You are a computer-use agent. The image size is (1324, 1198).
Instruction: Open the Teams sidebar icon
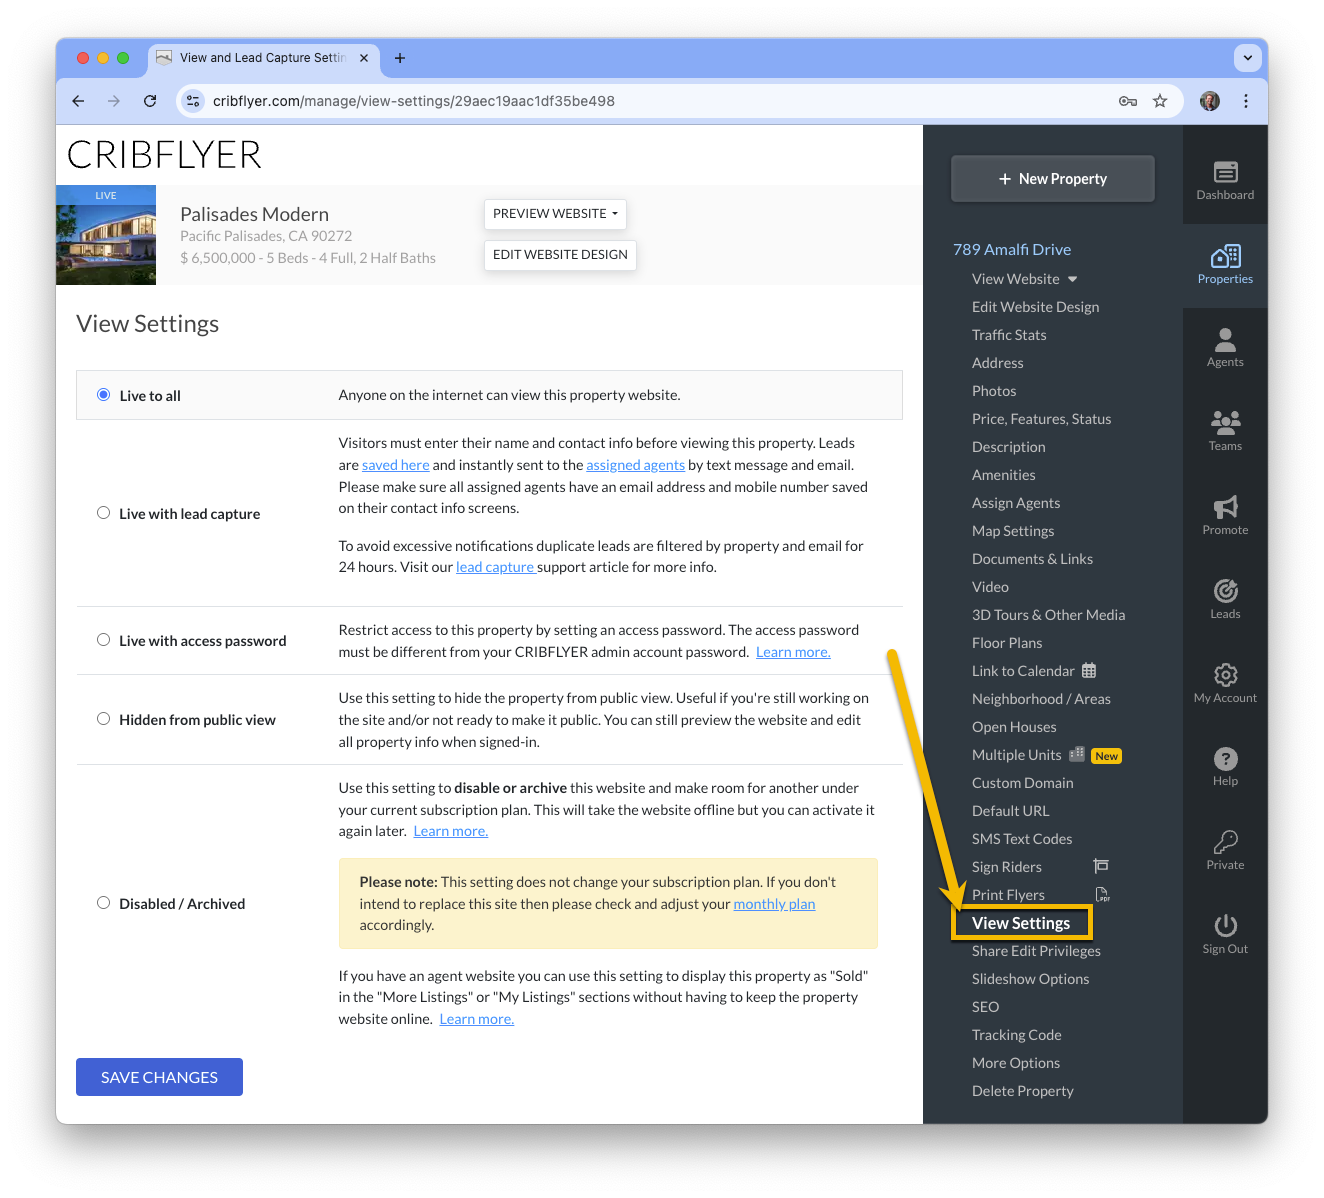[1225, 423]
